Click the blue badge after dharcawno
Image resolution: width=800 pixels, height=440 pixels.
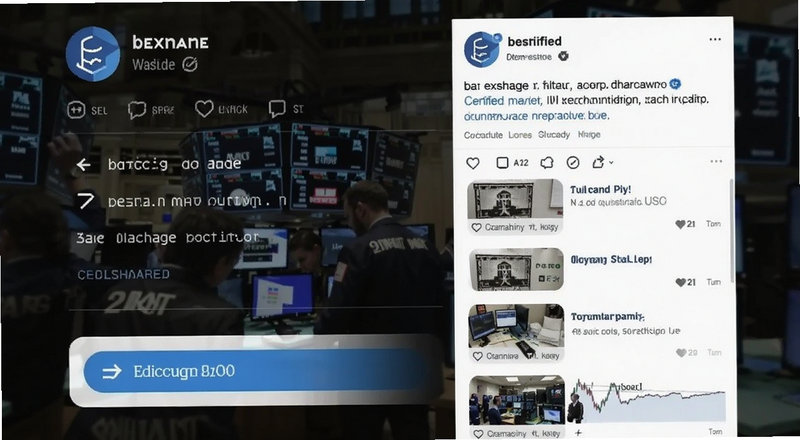[675, 84]
